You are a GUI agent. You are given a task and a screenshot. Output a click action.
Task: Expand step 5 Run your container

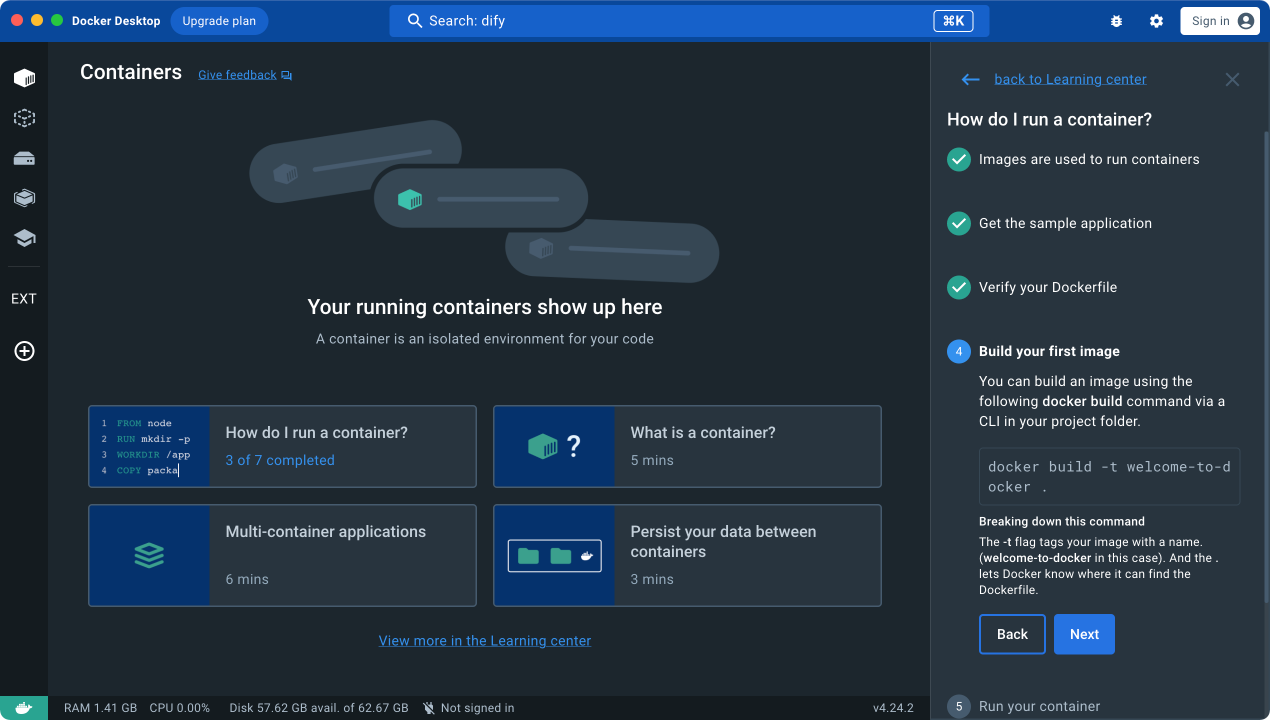pos(1039,707)
